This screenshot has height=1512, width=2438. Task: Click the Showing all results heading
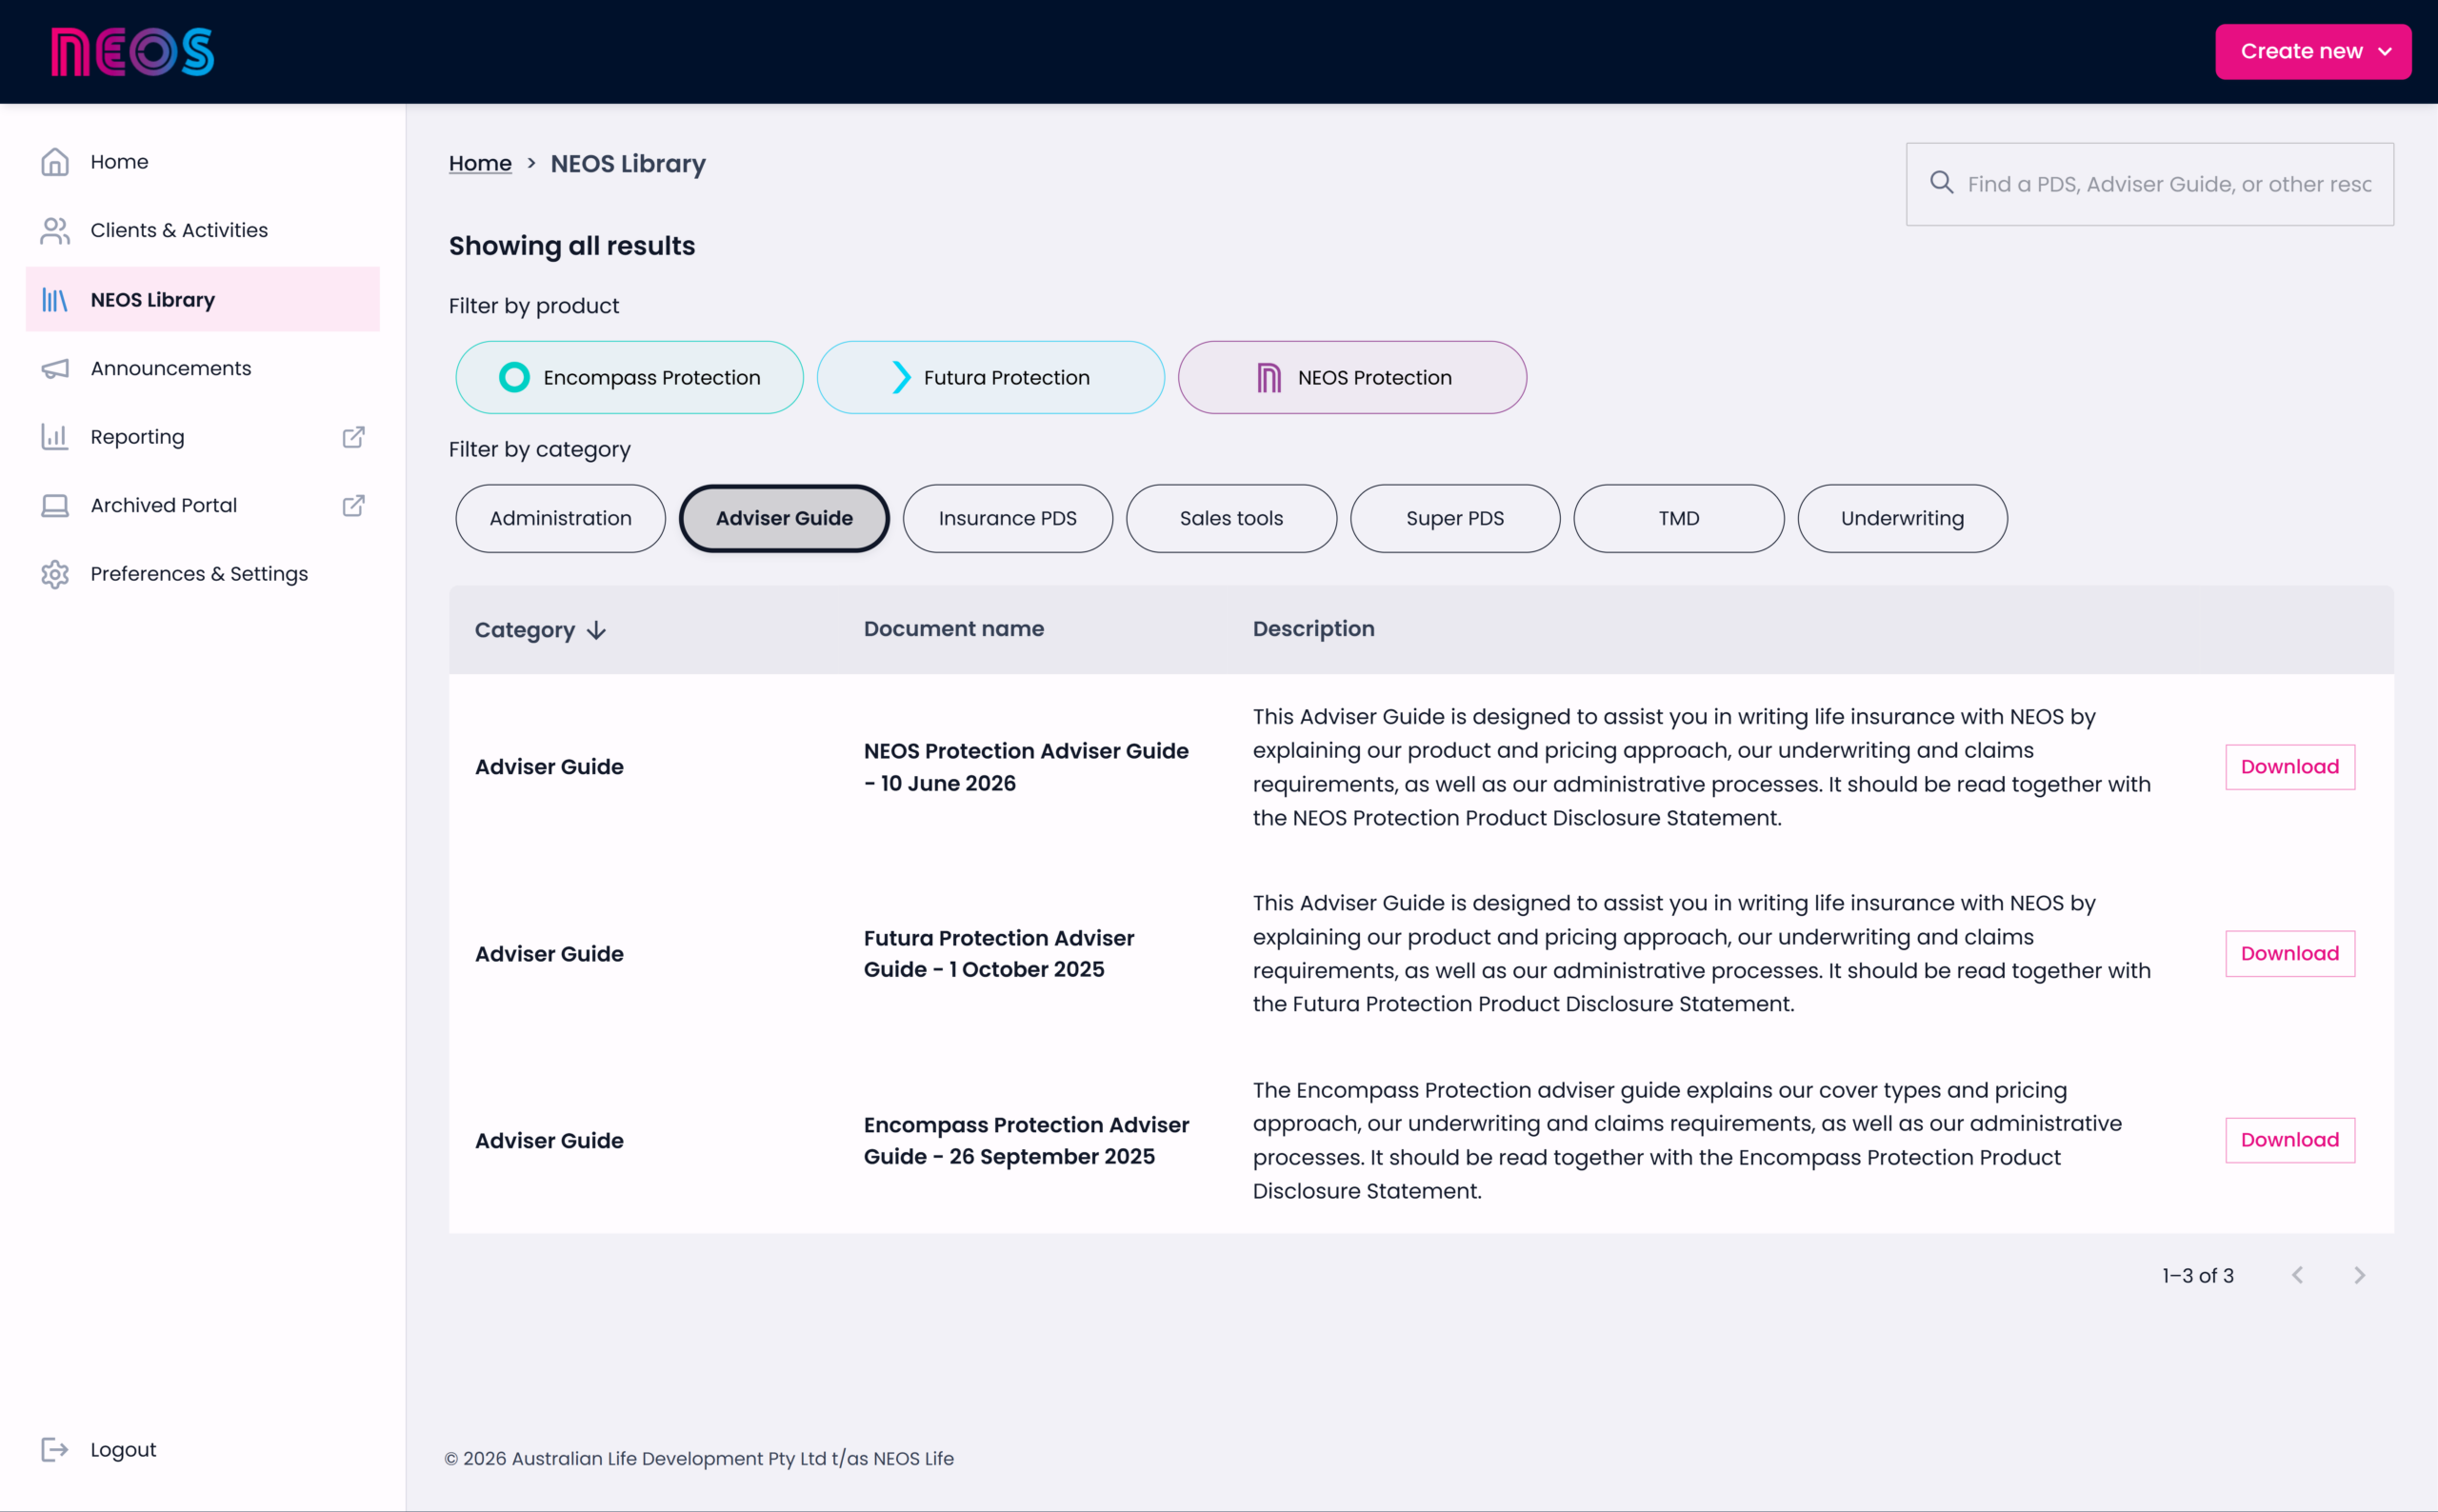click(571, 246)
